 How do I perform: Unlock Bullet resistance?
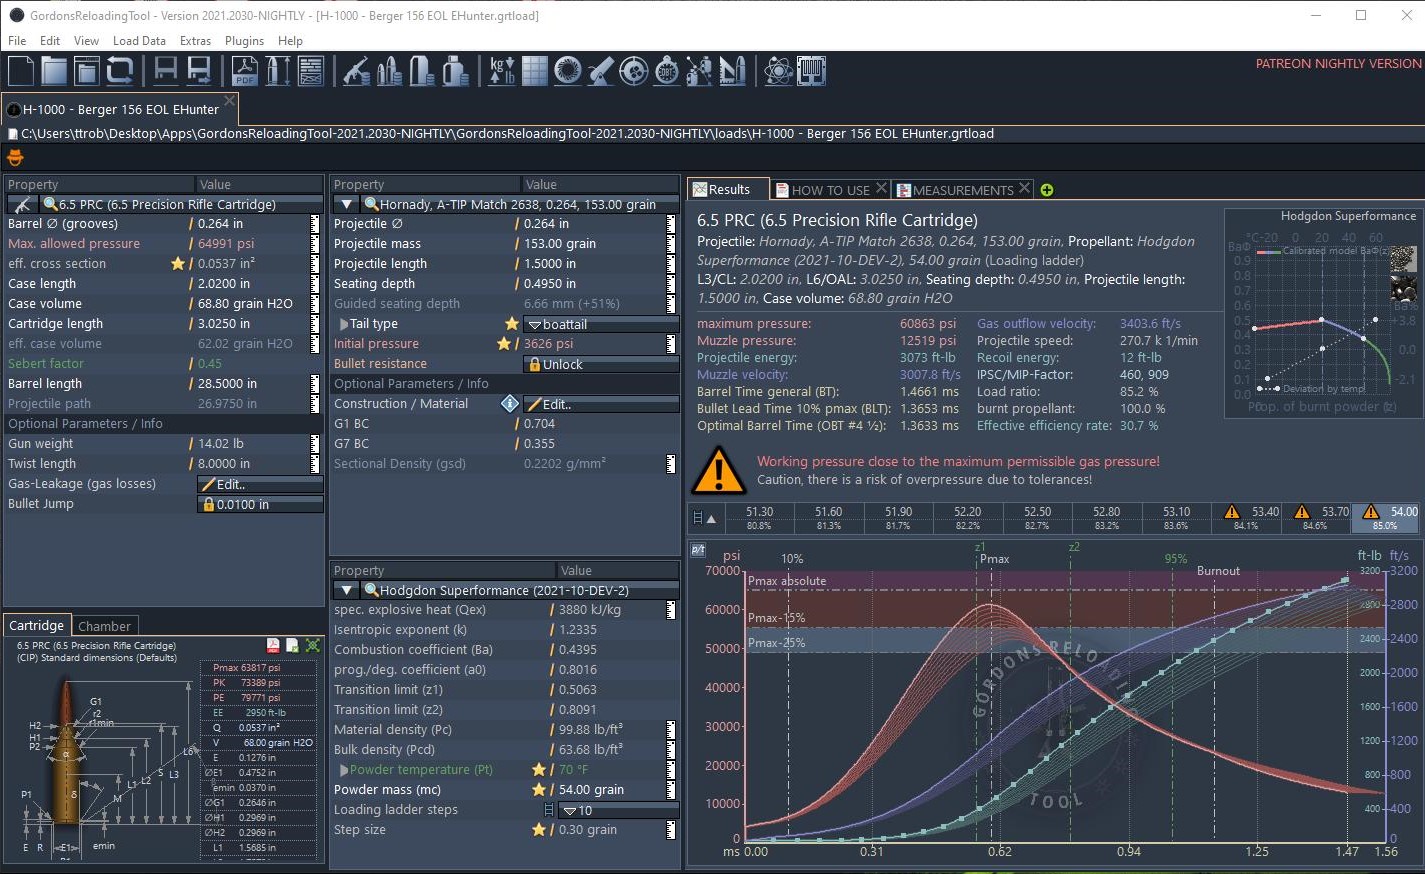601,364
